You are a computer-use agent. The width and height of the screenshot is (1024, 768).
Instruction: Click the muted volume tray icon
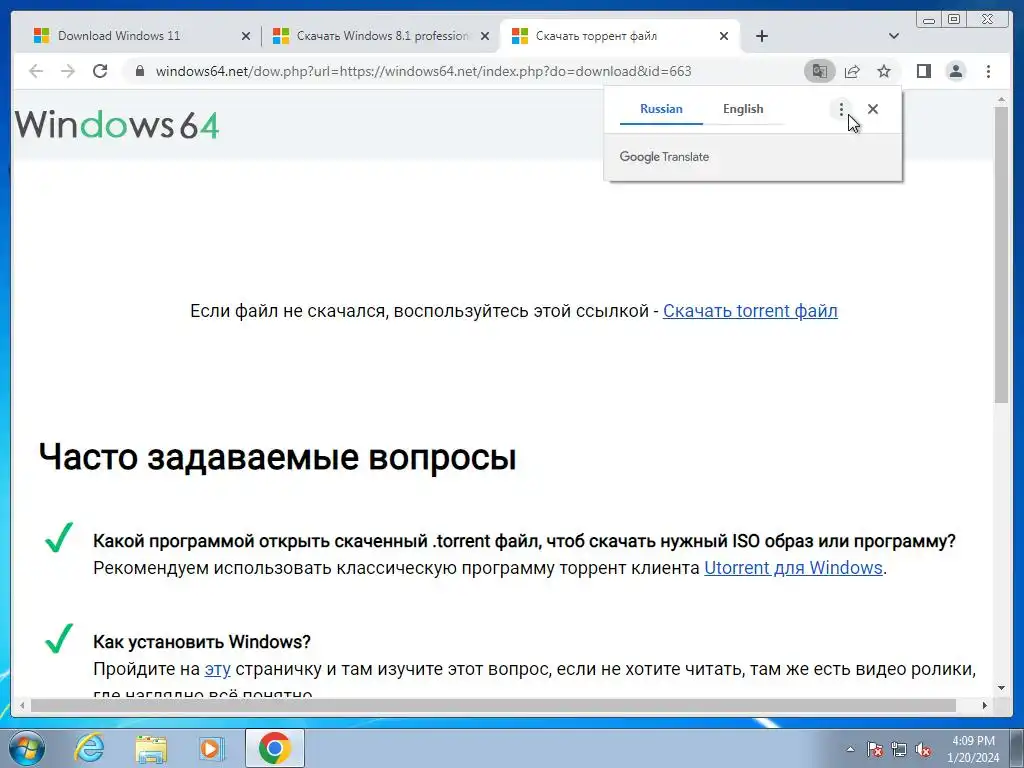[923, 749]
